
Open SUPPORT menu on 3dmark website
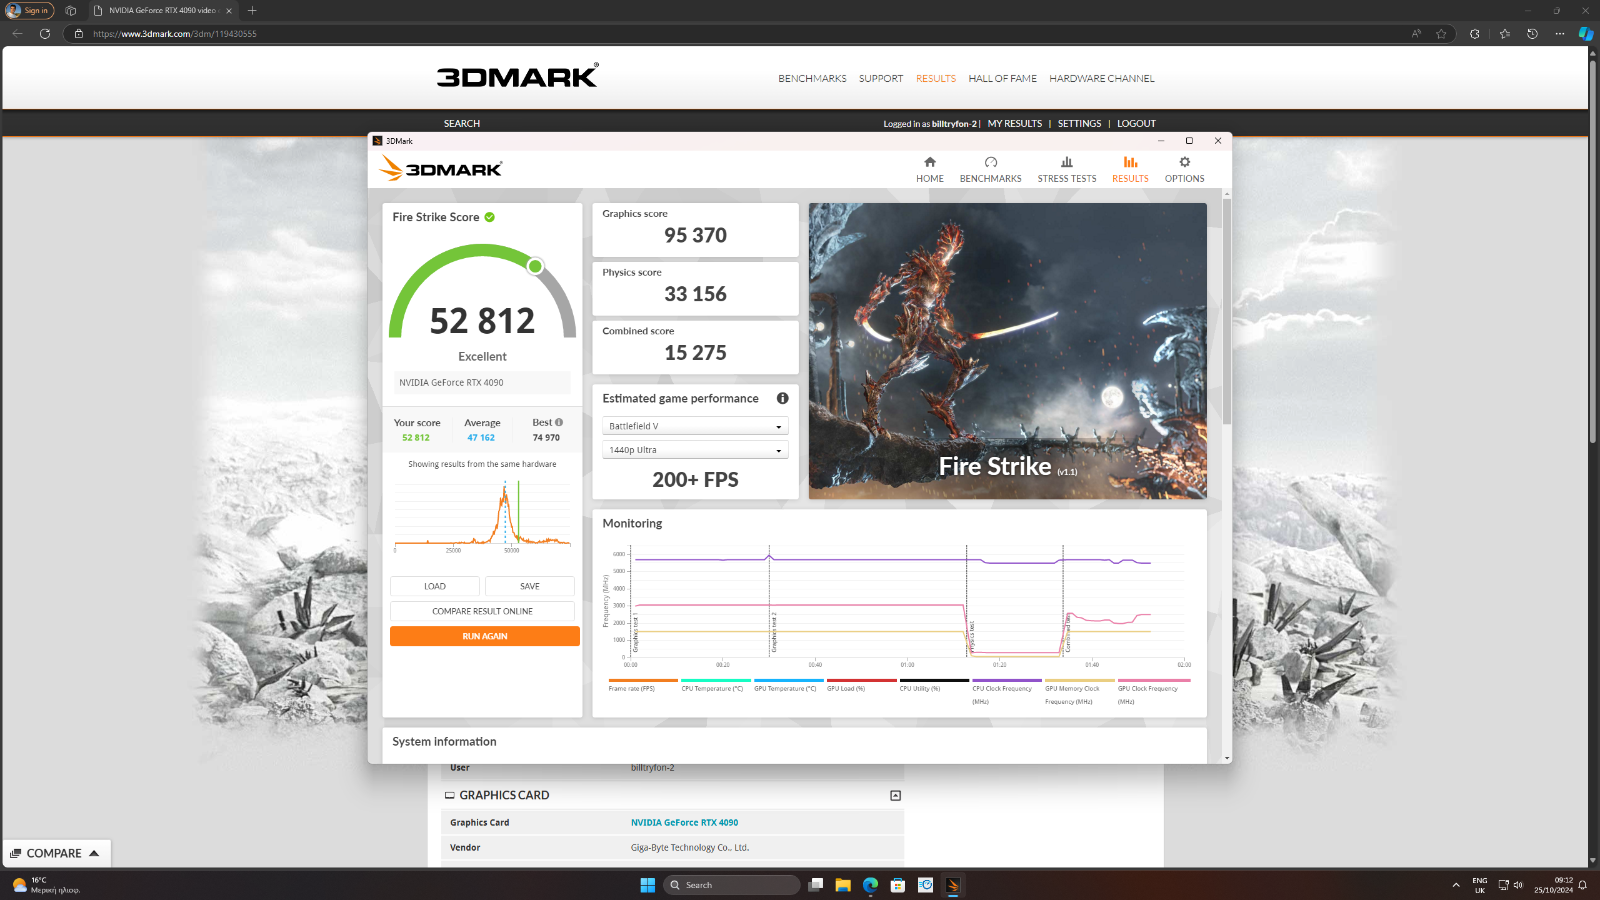881,78
